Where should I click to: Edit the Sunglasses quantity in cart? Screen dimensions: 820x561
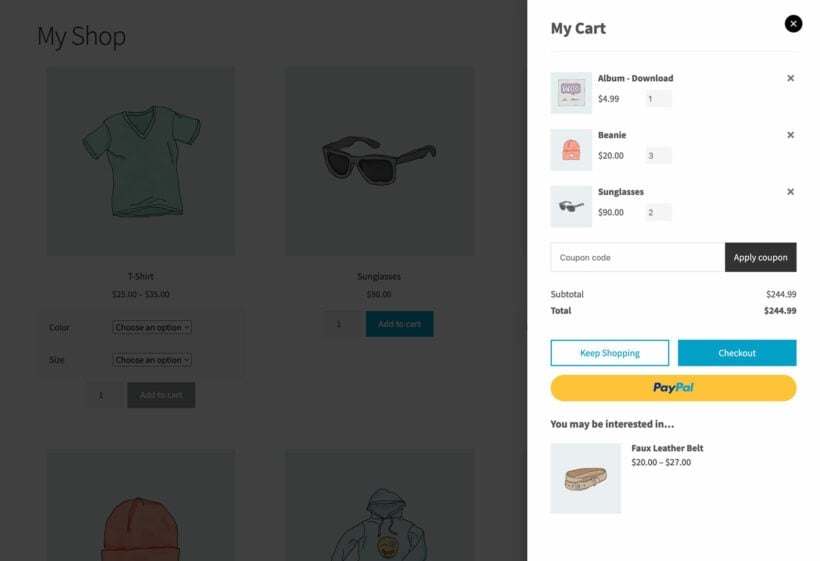(x=658, y=212)
